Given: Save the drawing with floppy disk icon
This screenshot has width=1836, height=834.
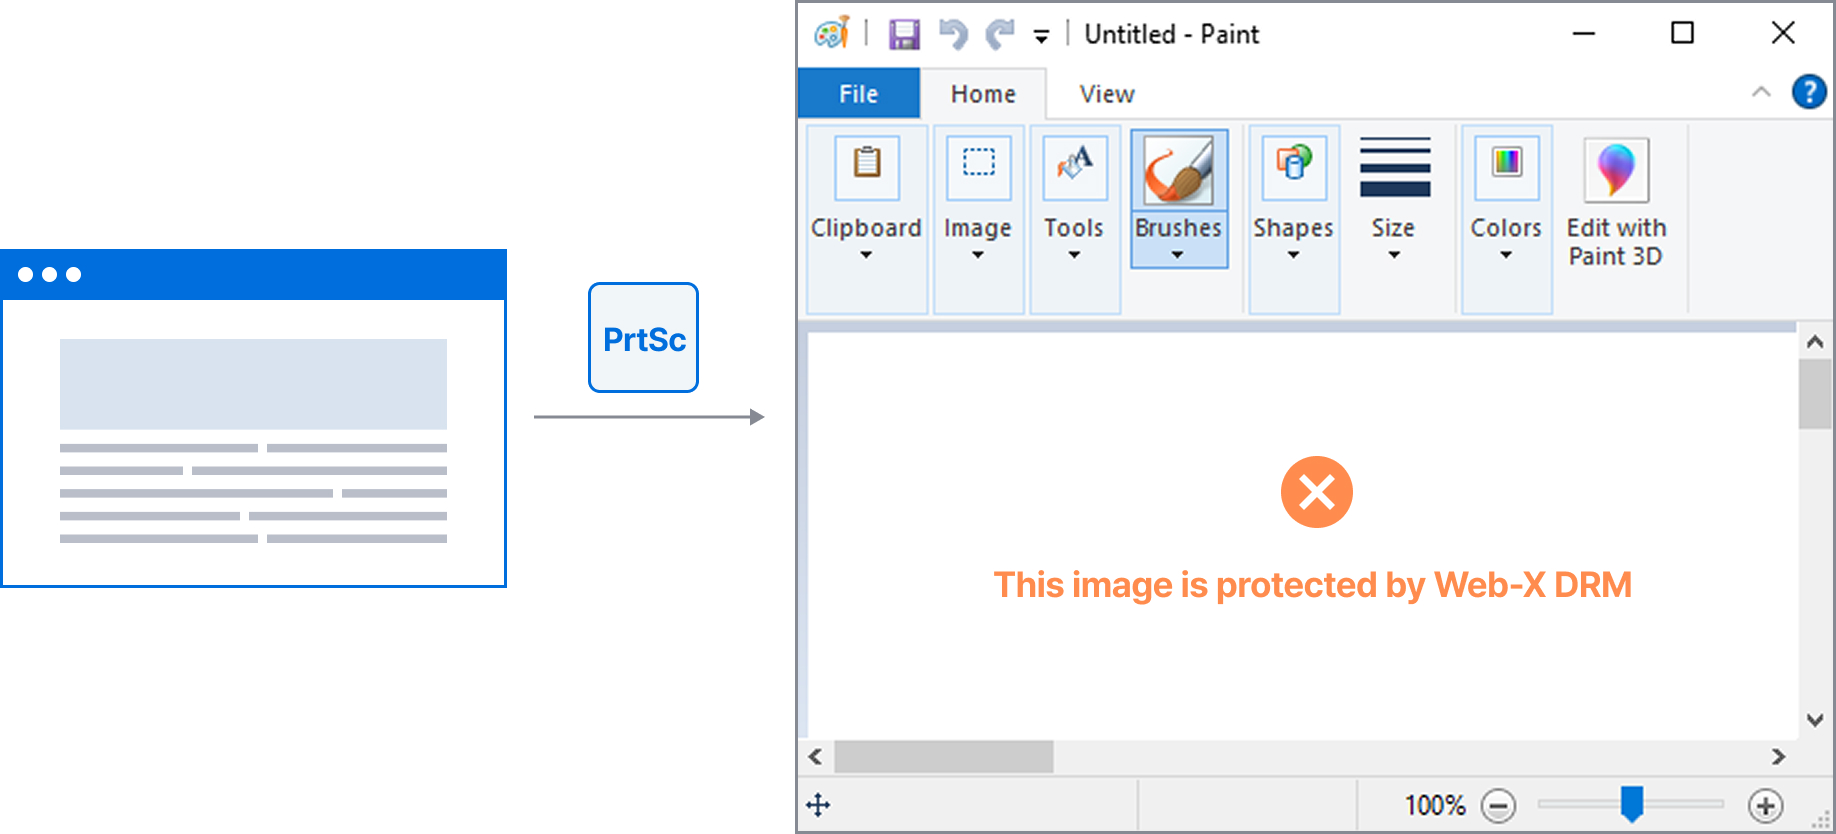Looking at the screenshot, I should click(x=904, y=34).
